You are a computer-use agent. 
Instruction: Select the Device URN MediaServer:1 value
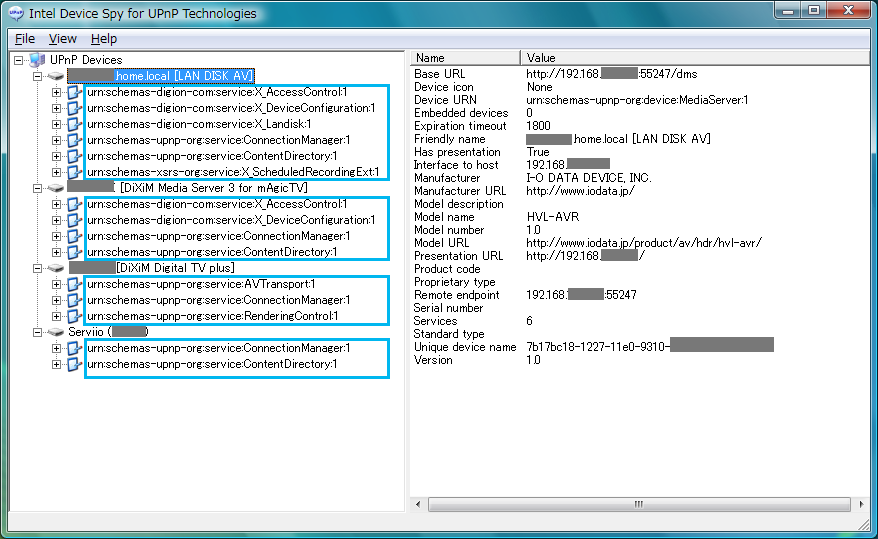coord(637,100)
